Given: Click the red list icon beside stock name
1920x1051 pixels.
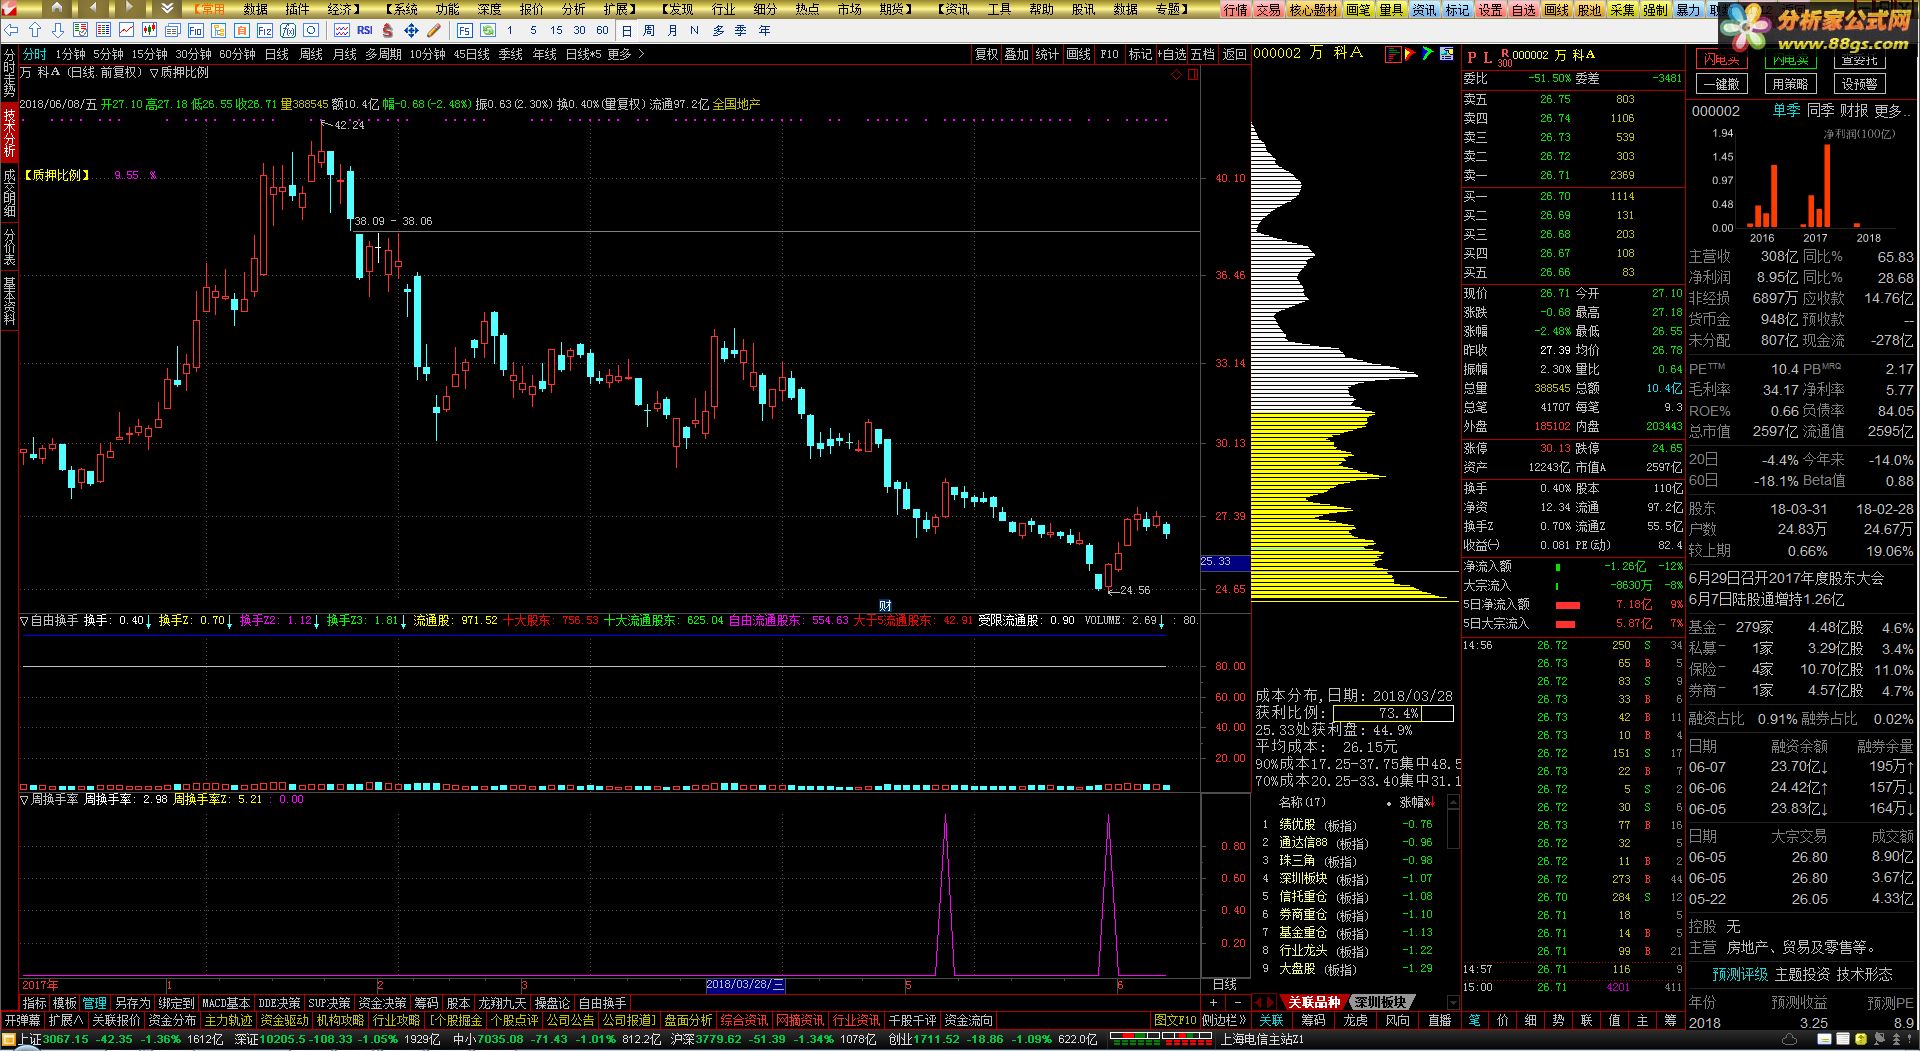Looking at the screenshot, I should click(1393, 54).
